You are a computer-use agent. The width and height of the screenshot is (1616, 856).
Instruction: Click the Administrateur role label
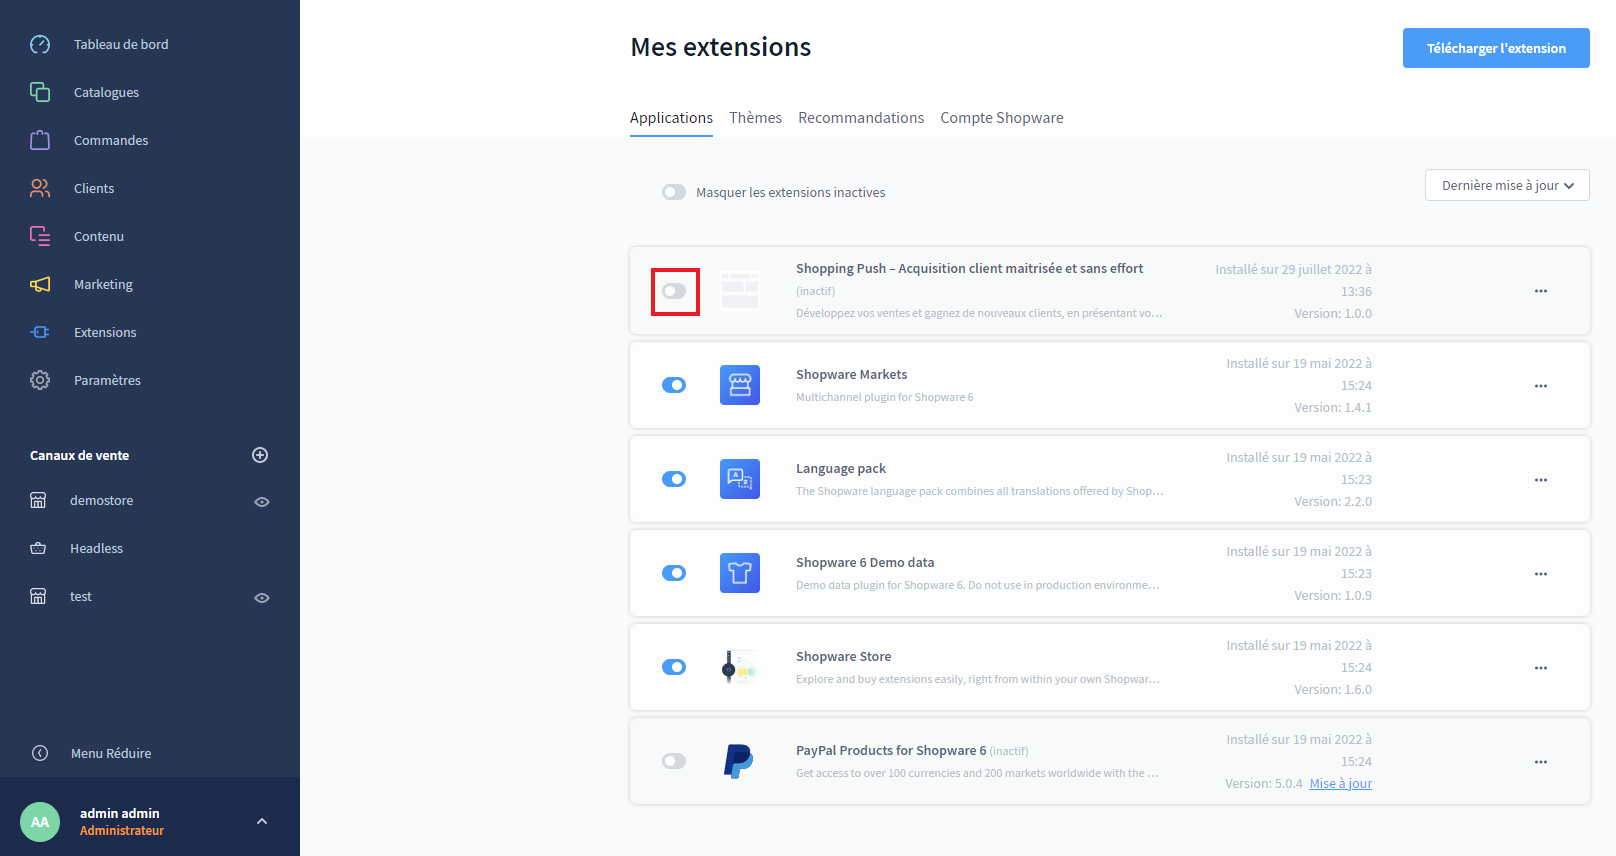coord(122,831)
